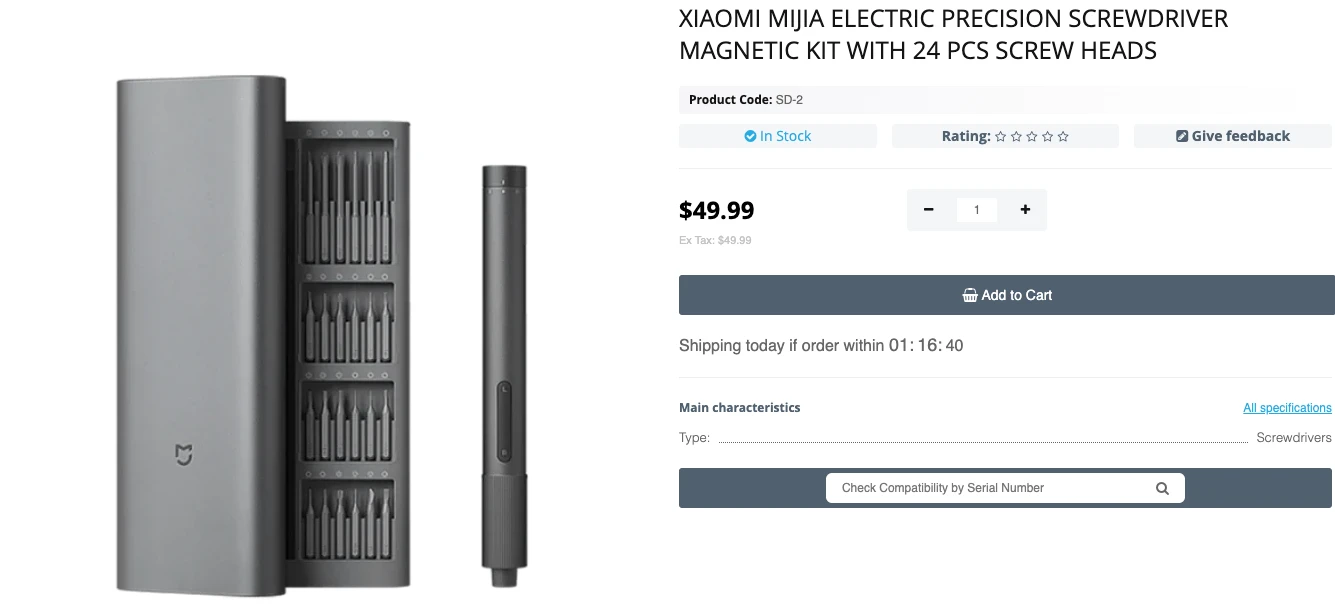Click the checkmark icon next to In Stock
1335x610 pixels.
751,136
